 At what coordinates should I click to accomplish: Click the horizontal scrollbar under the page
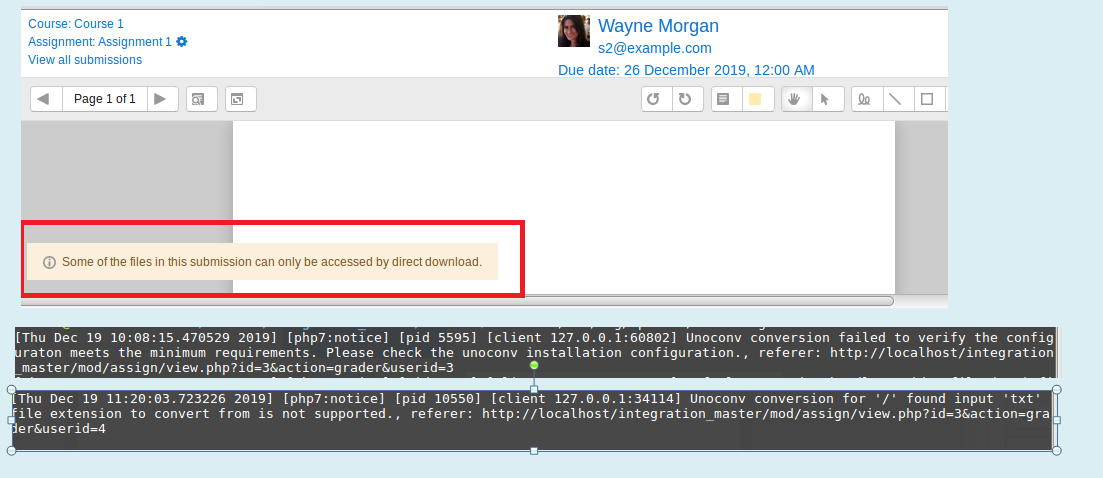pyautogui.click(x=457, y=301)
